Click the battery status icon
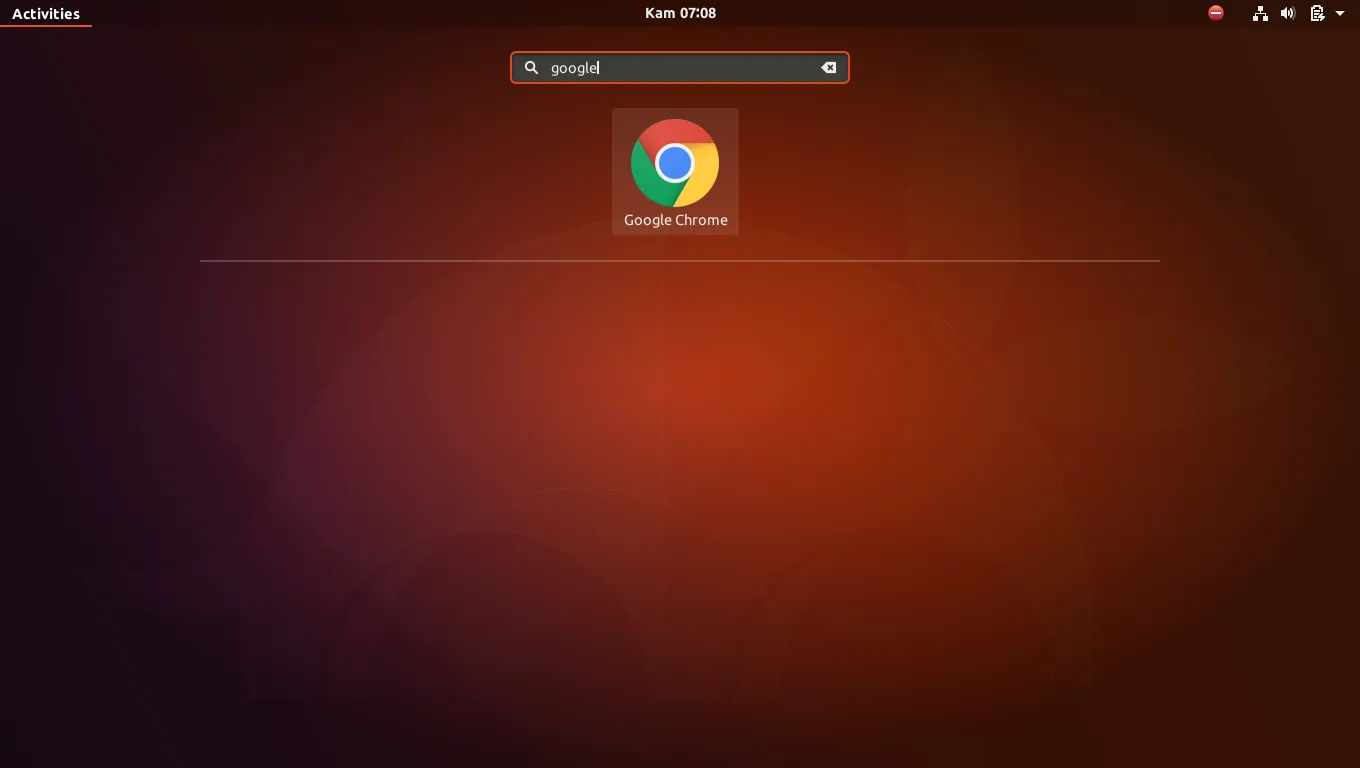The height and width of the screenshot is (768, 1360). click(x=1317, y=13)
